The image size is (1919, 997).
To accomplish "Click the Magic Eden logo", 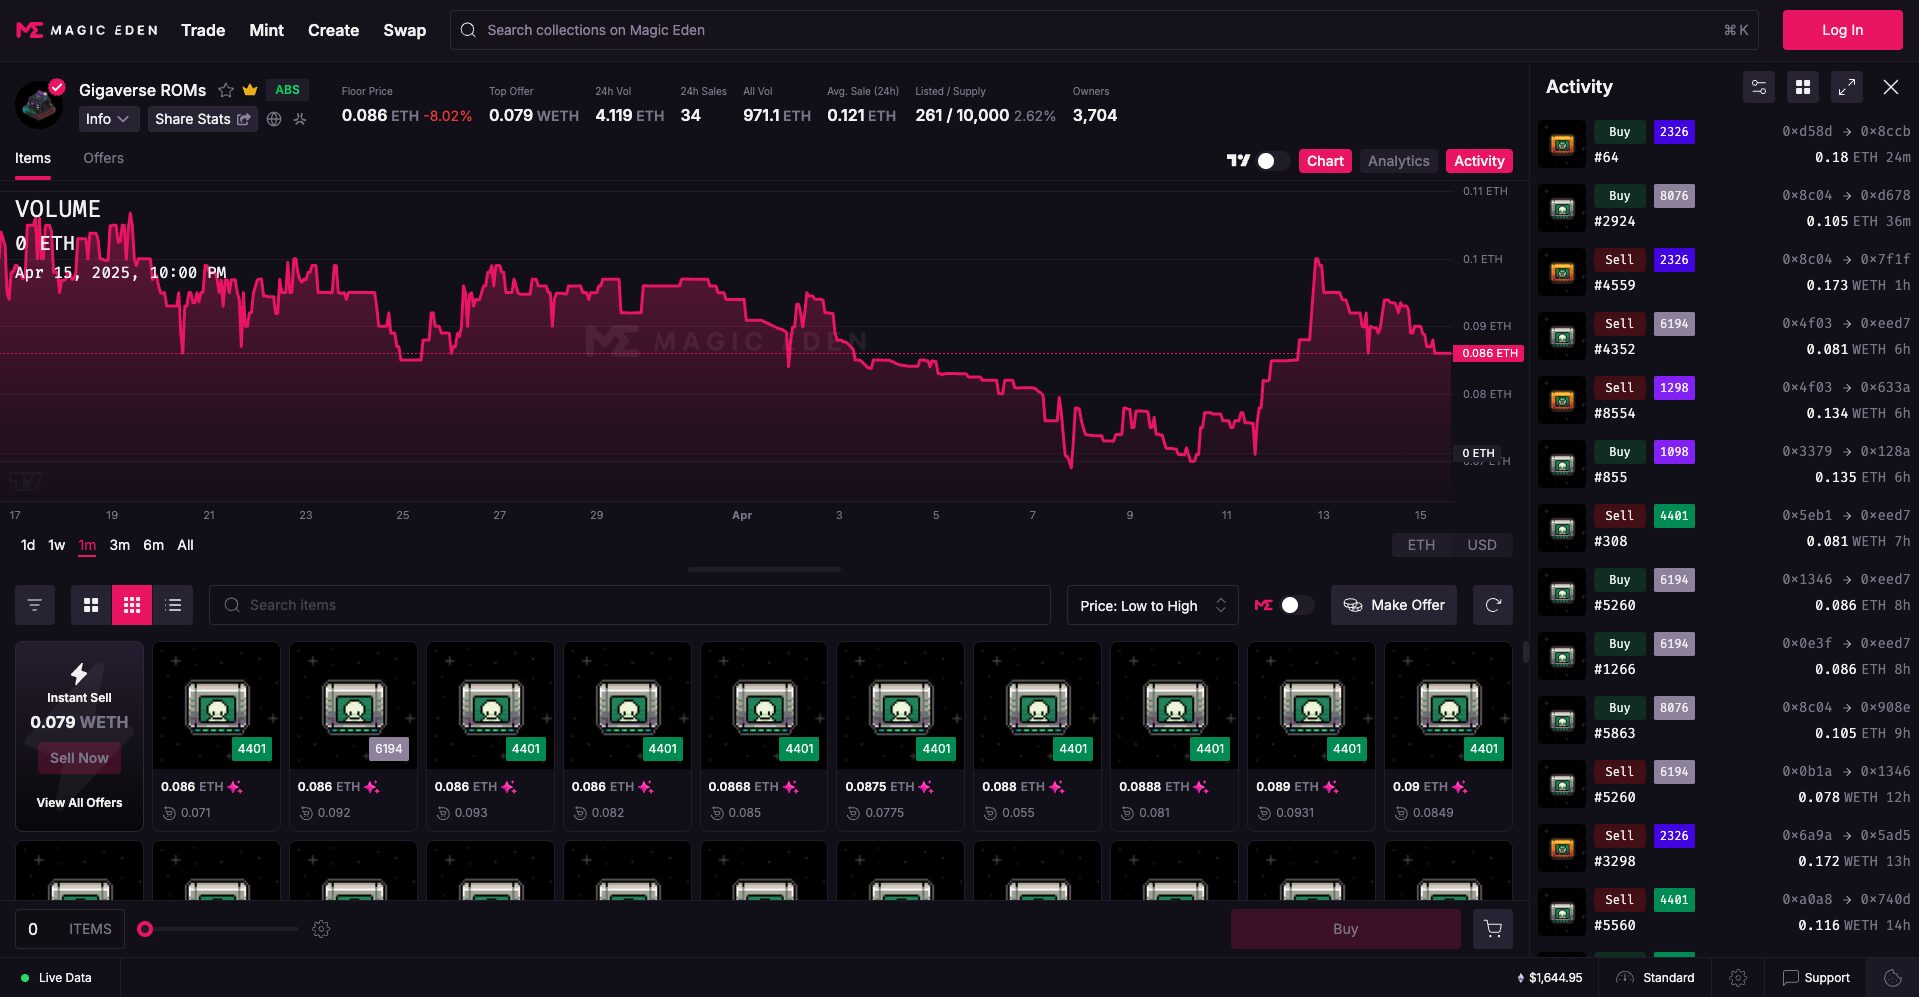I will tap(87, 30).
